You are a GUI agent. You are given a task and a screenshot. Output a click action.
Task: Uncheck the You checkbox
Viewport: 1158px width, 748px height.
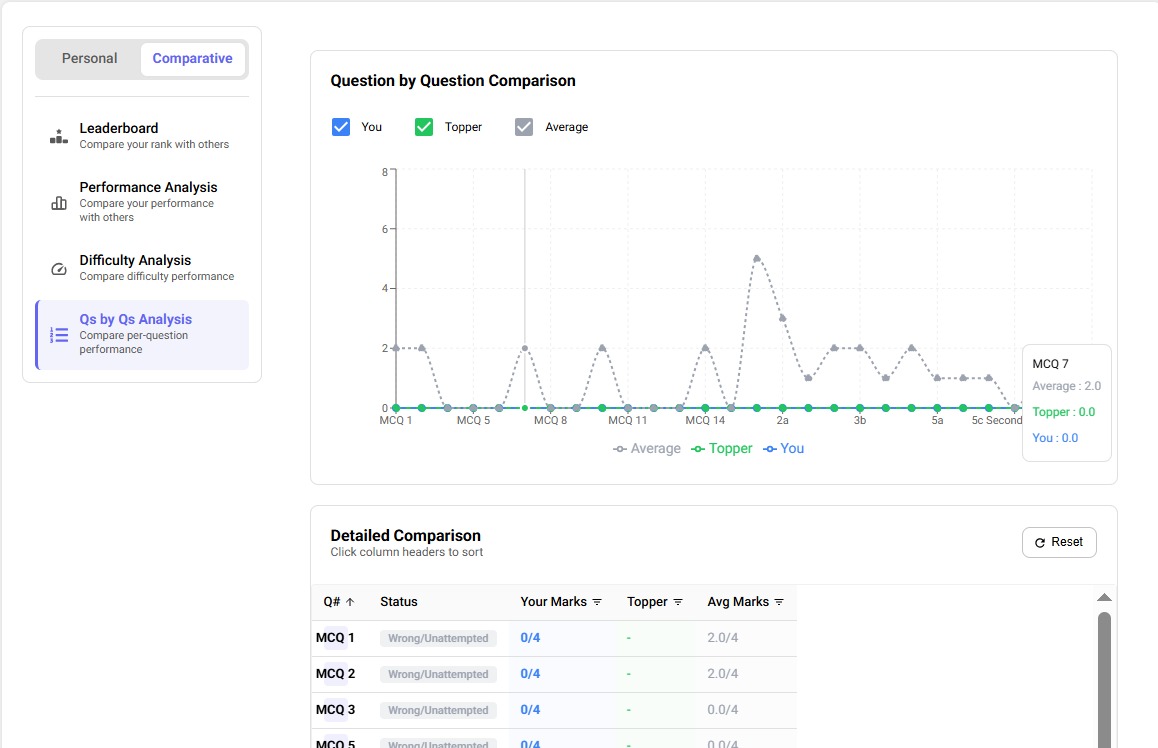pos(340,127)
